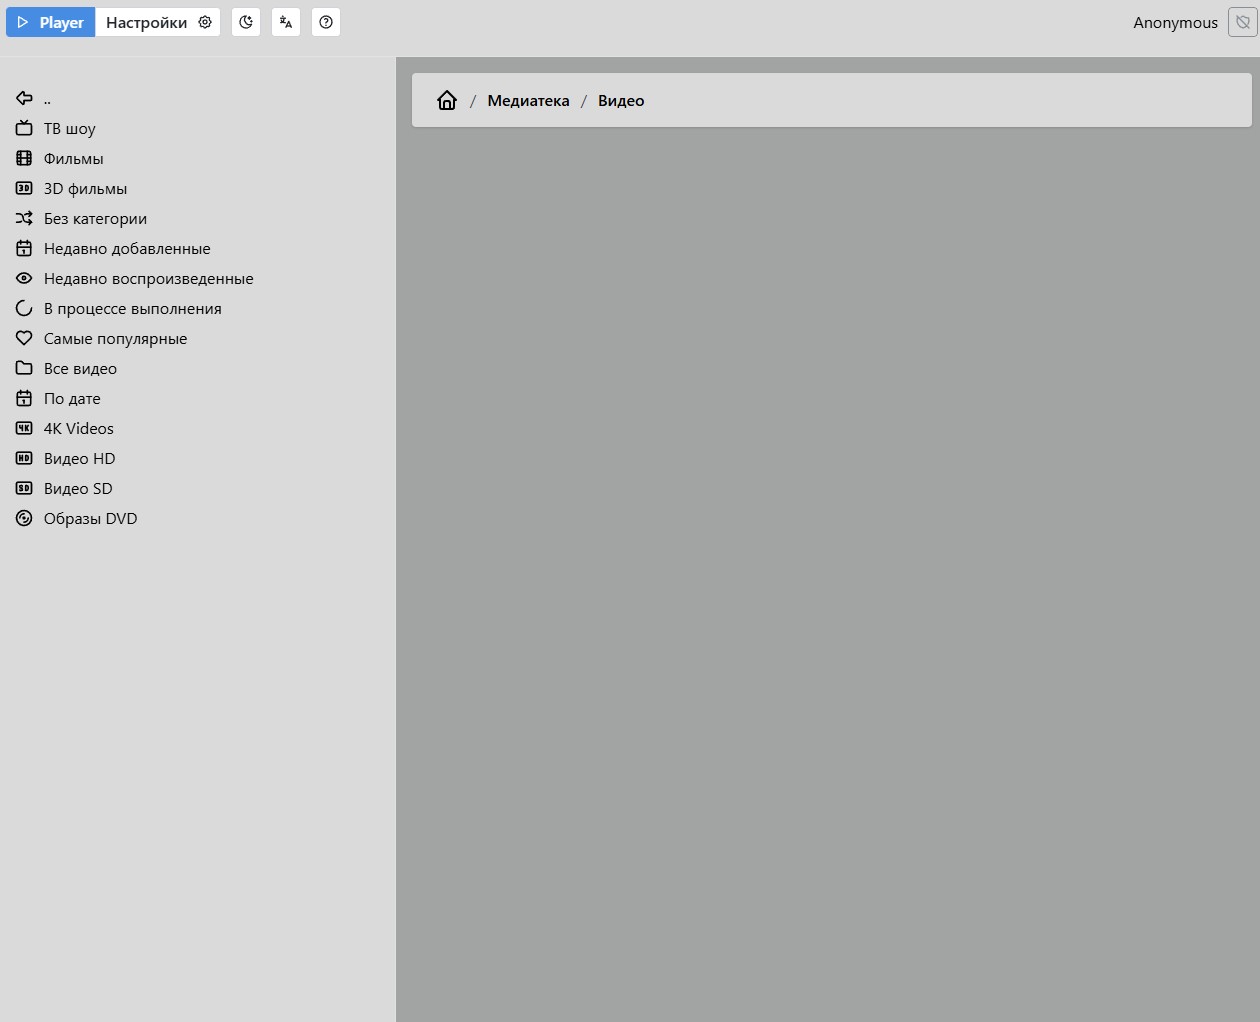Select Фильмы in the sidebar
This screenshot has height=1022, width=1260.
pos(73,158)
